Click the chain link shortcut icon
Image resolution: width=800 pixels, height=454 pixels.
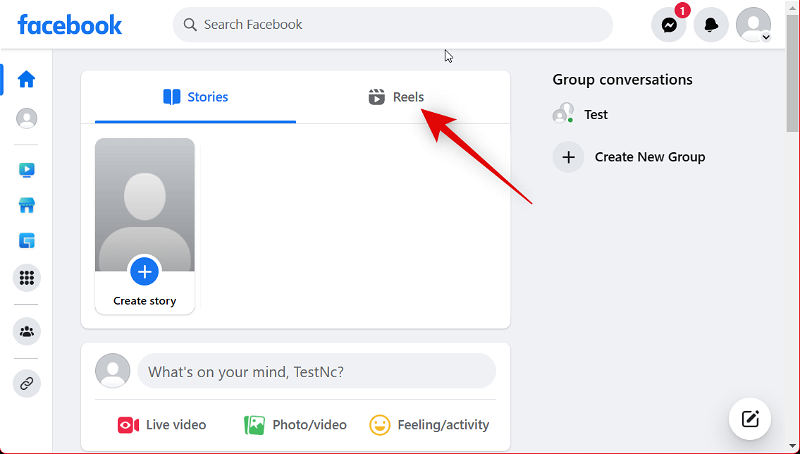tap(27, 383)
